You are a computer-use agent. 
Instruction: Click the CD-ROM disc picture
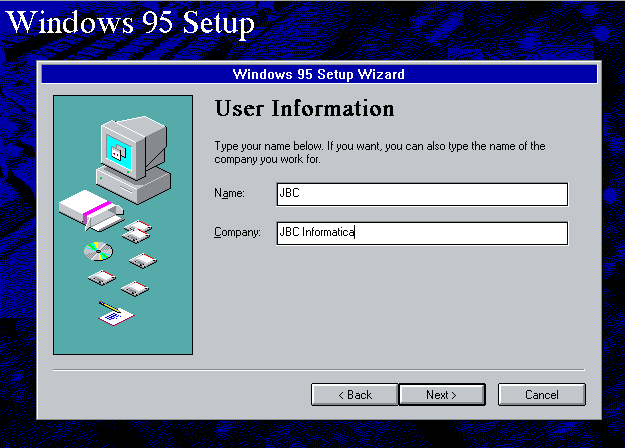pos(99,250)
